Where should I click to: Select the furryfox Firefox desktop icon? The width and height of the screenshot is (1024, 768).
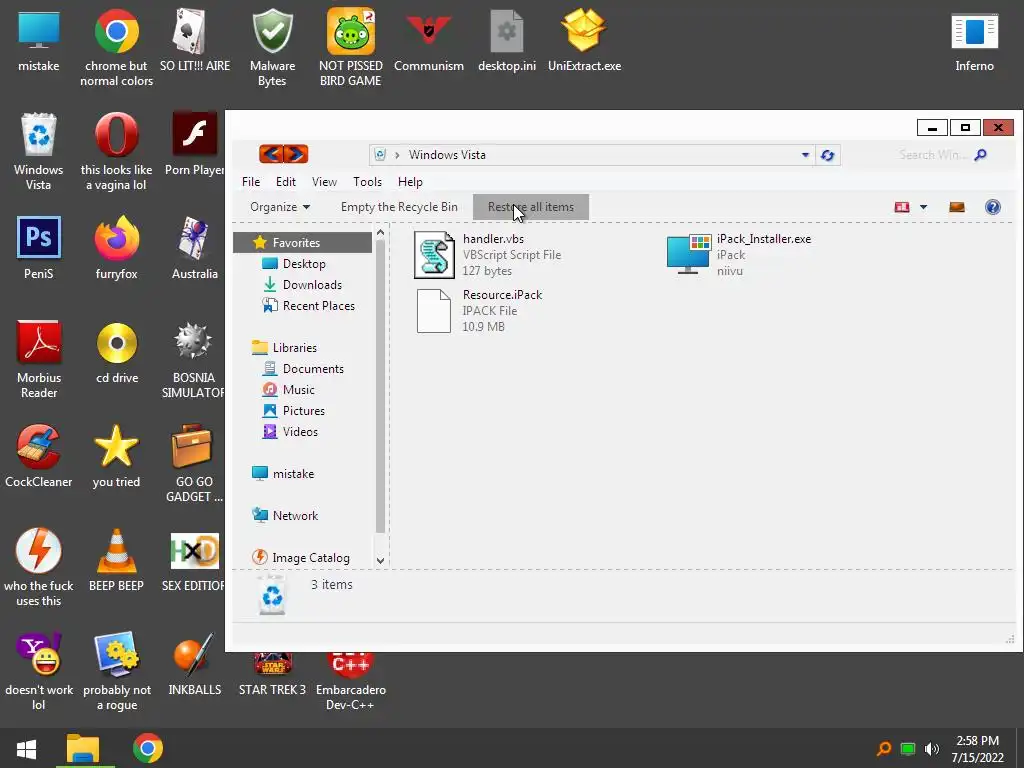click(116, 248)
